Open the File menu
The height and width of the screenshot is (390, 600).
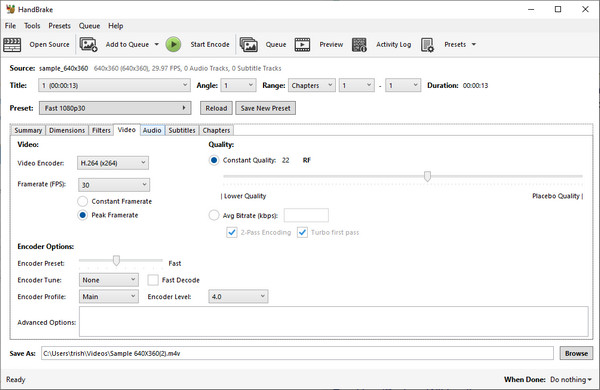click(x=10, y=26)
